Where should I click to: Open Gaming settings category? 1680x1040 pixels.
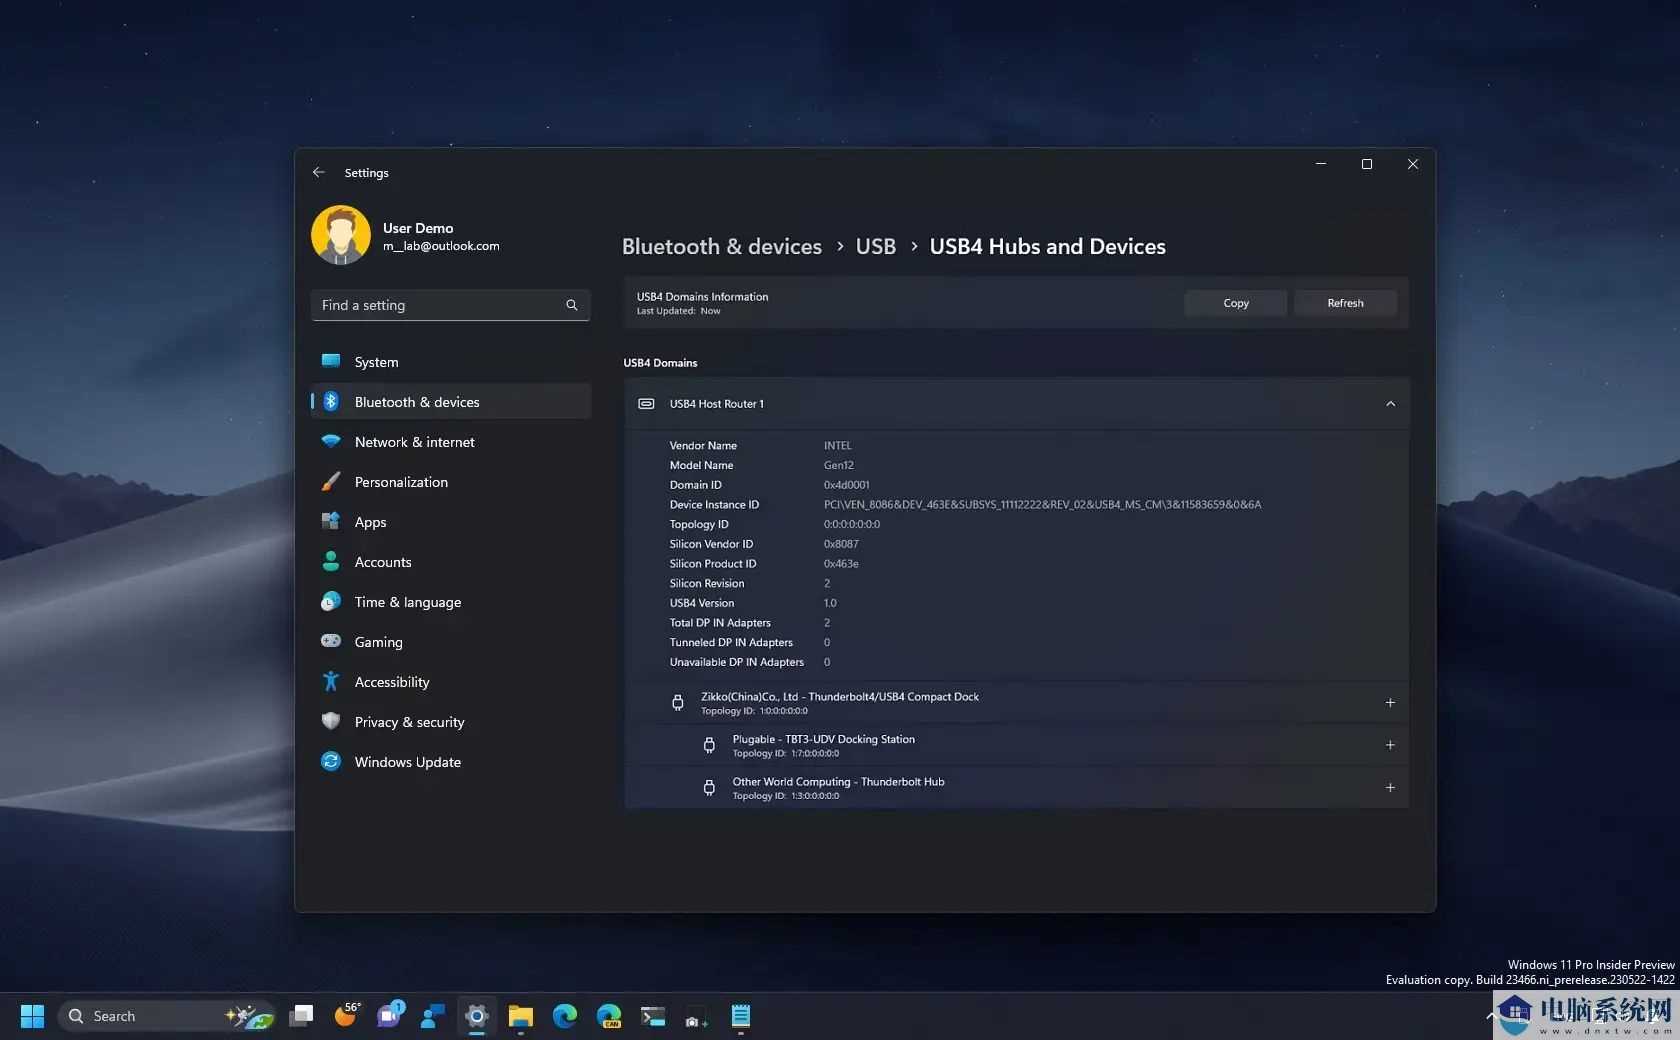(x=451, y=642)
